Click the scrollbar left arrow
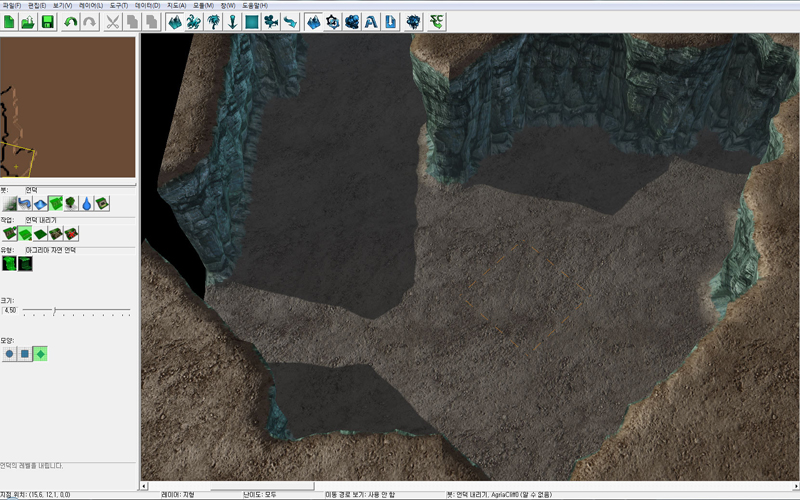Screen dimensions: 800x500 coord(144,486)
